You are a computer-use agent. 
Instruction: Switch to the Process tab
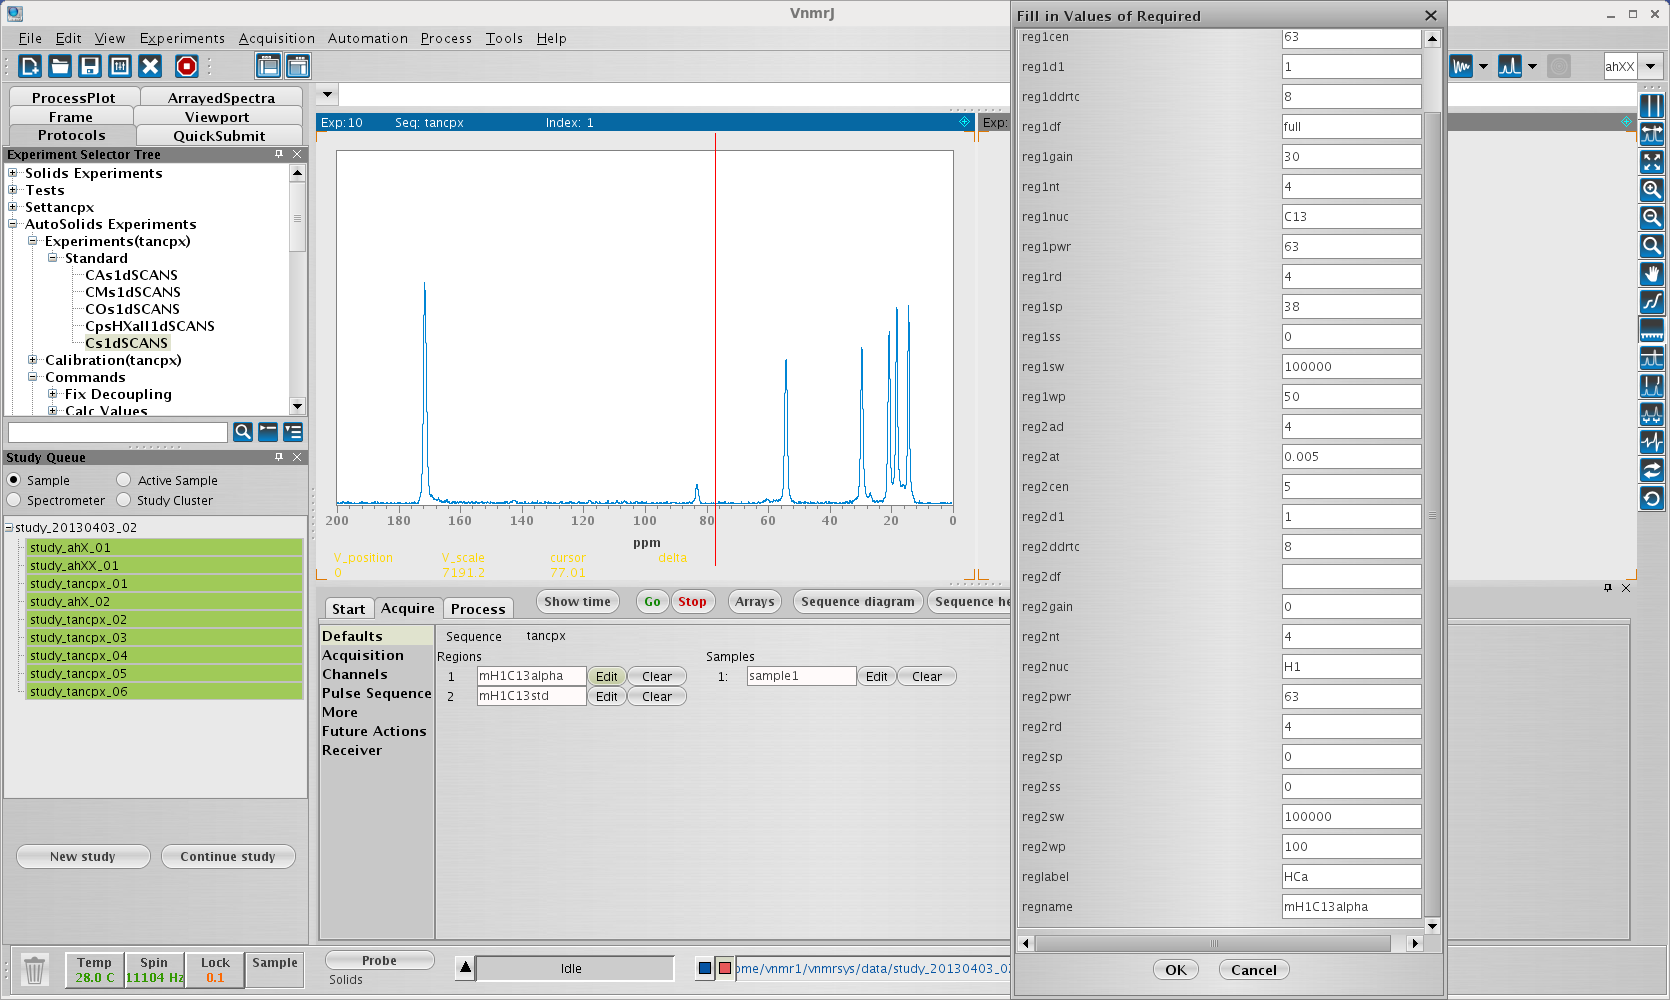[x=477, y=609]
